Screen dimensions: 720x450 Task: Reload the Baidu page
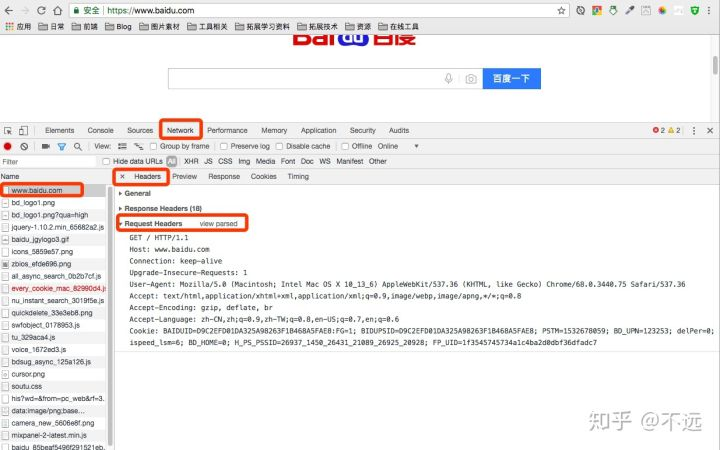pyautogui.click(x=41, y=10)
